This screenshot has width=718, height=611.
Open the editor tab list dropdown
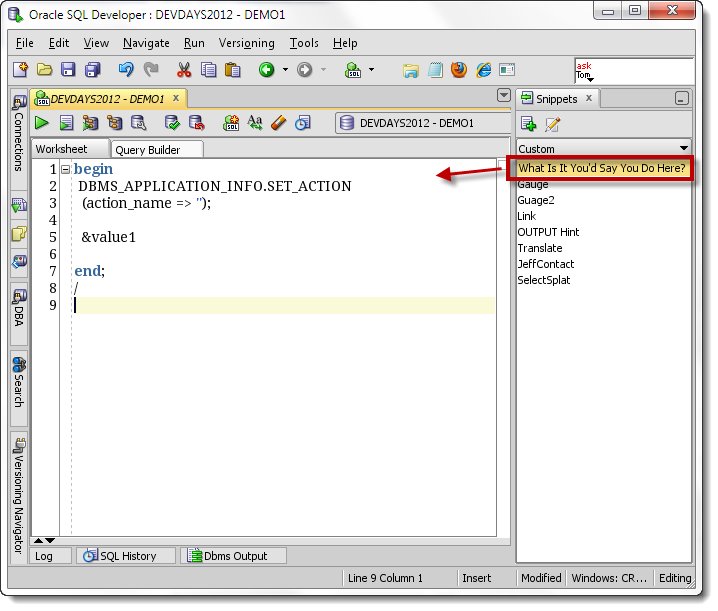pos(504,95)
